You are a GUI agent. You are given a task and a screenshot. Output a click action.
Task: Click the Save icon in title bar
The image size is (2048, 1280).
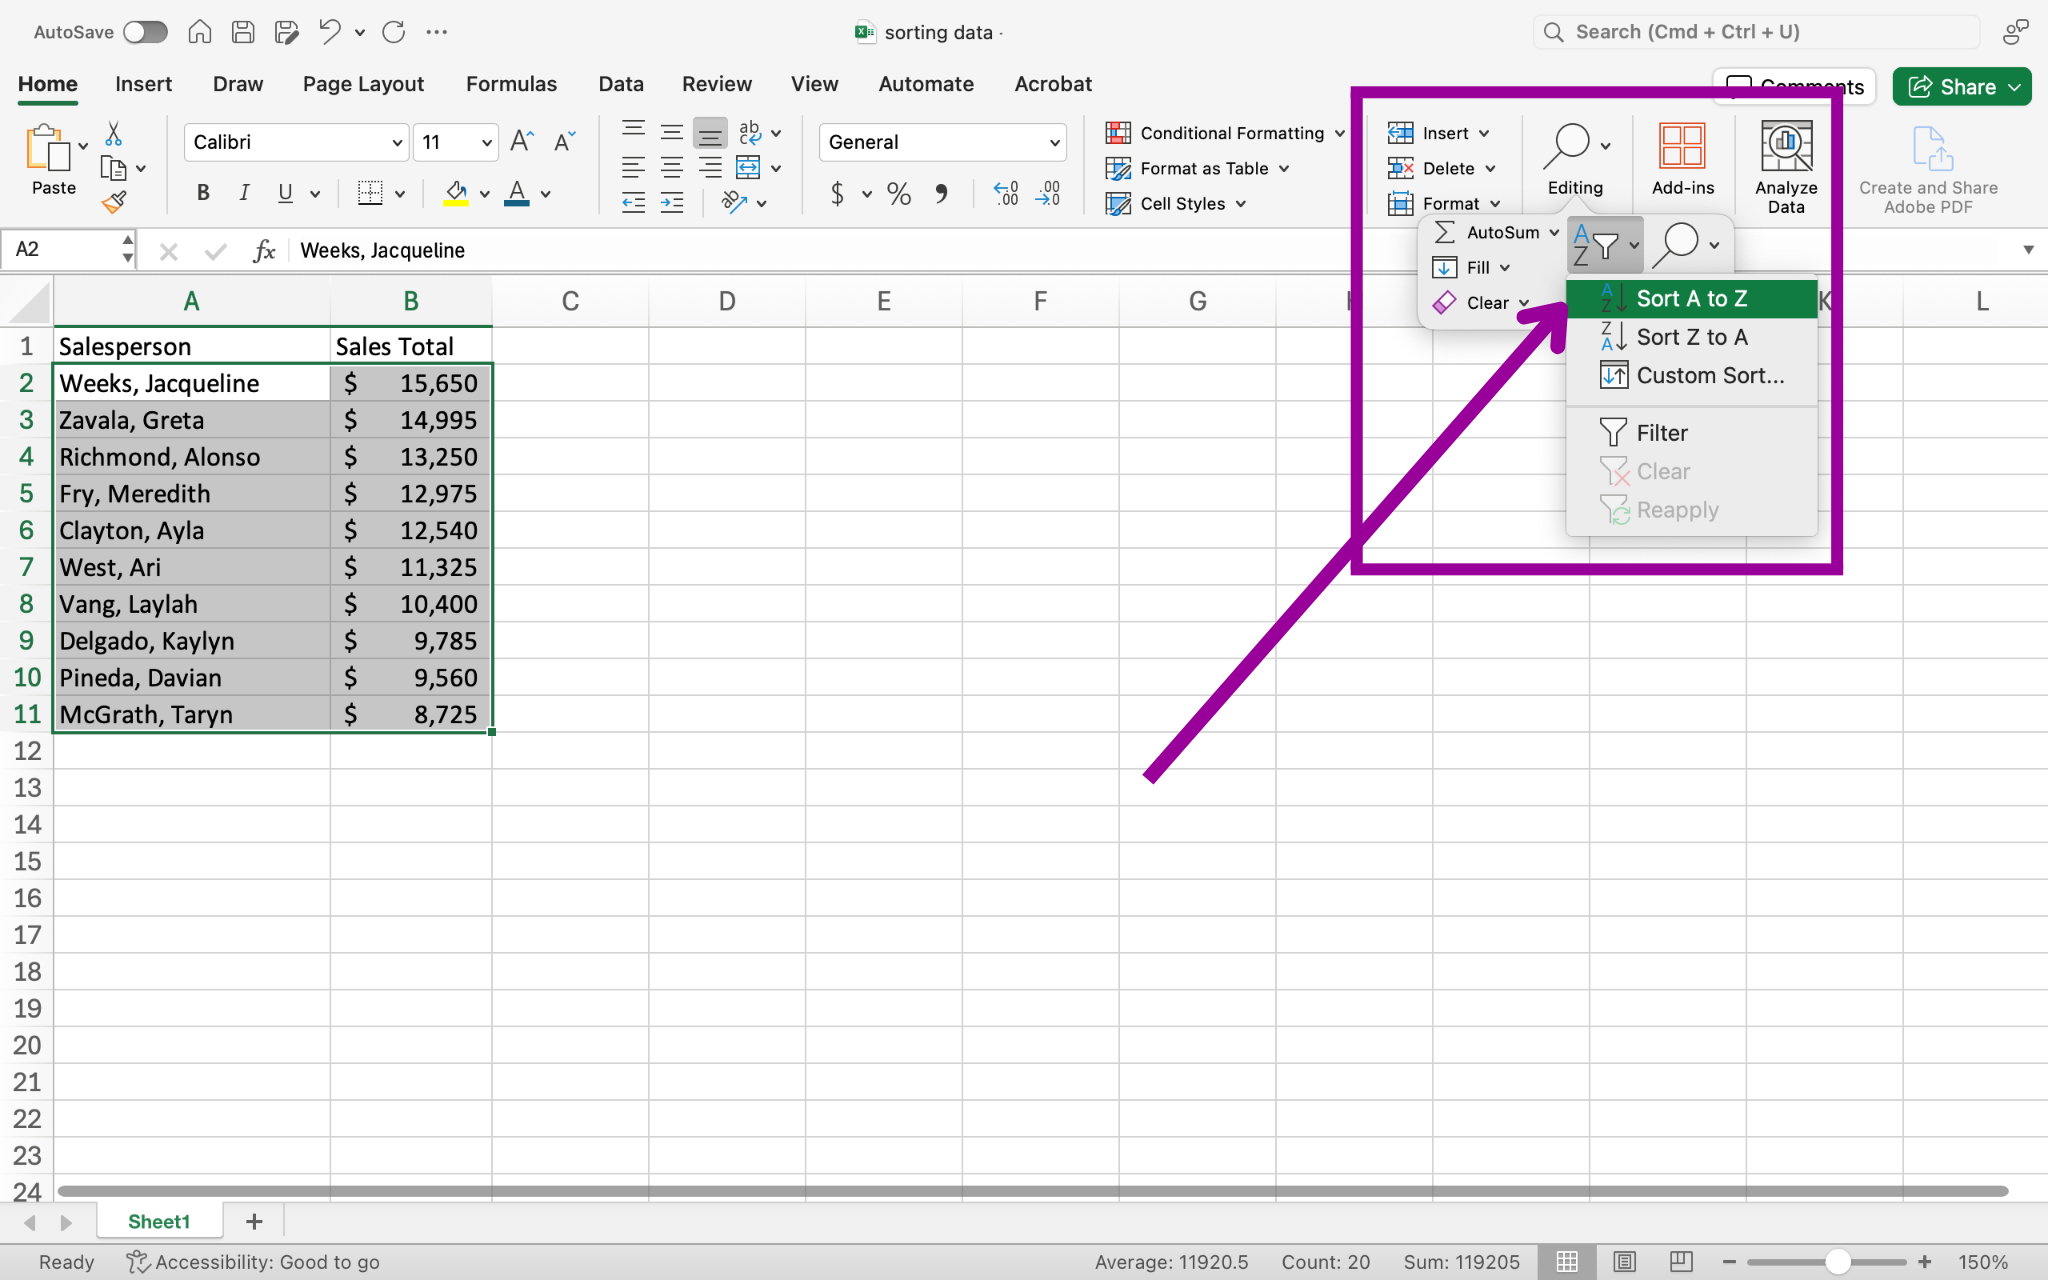click(243, 32)
